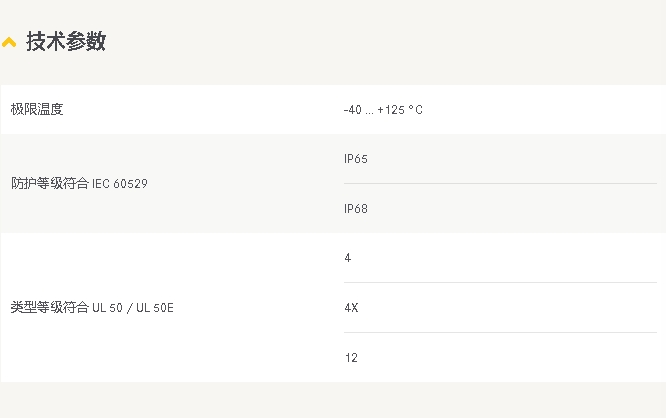666x418 pixels.
Task: Click the IEC 60529 text in label
Action: click(x=120, y=184)
